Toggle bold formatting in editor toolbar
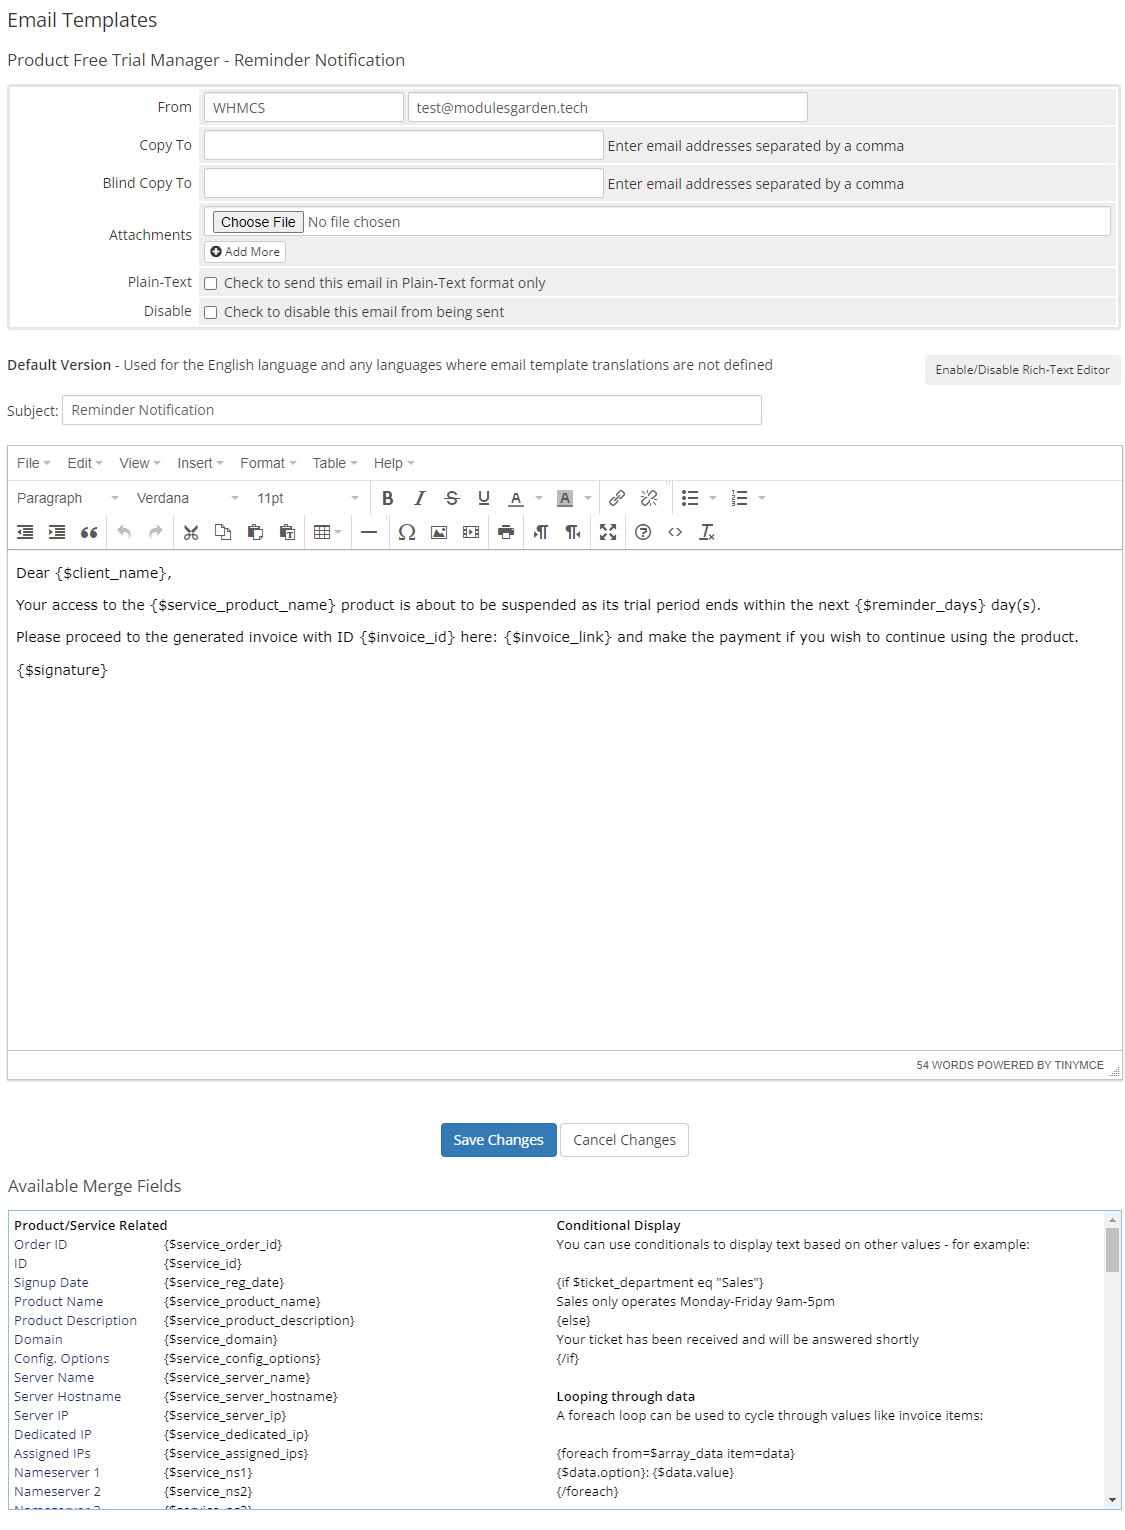Image resolution: width=1125 pixels, height=1530 pixels. [x=388, y=498]
